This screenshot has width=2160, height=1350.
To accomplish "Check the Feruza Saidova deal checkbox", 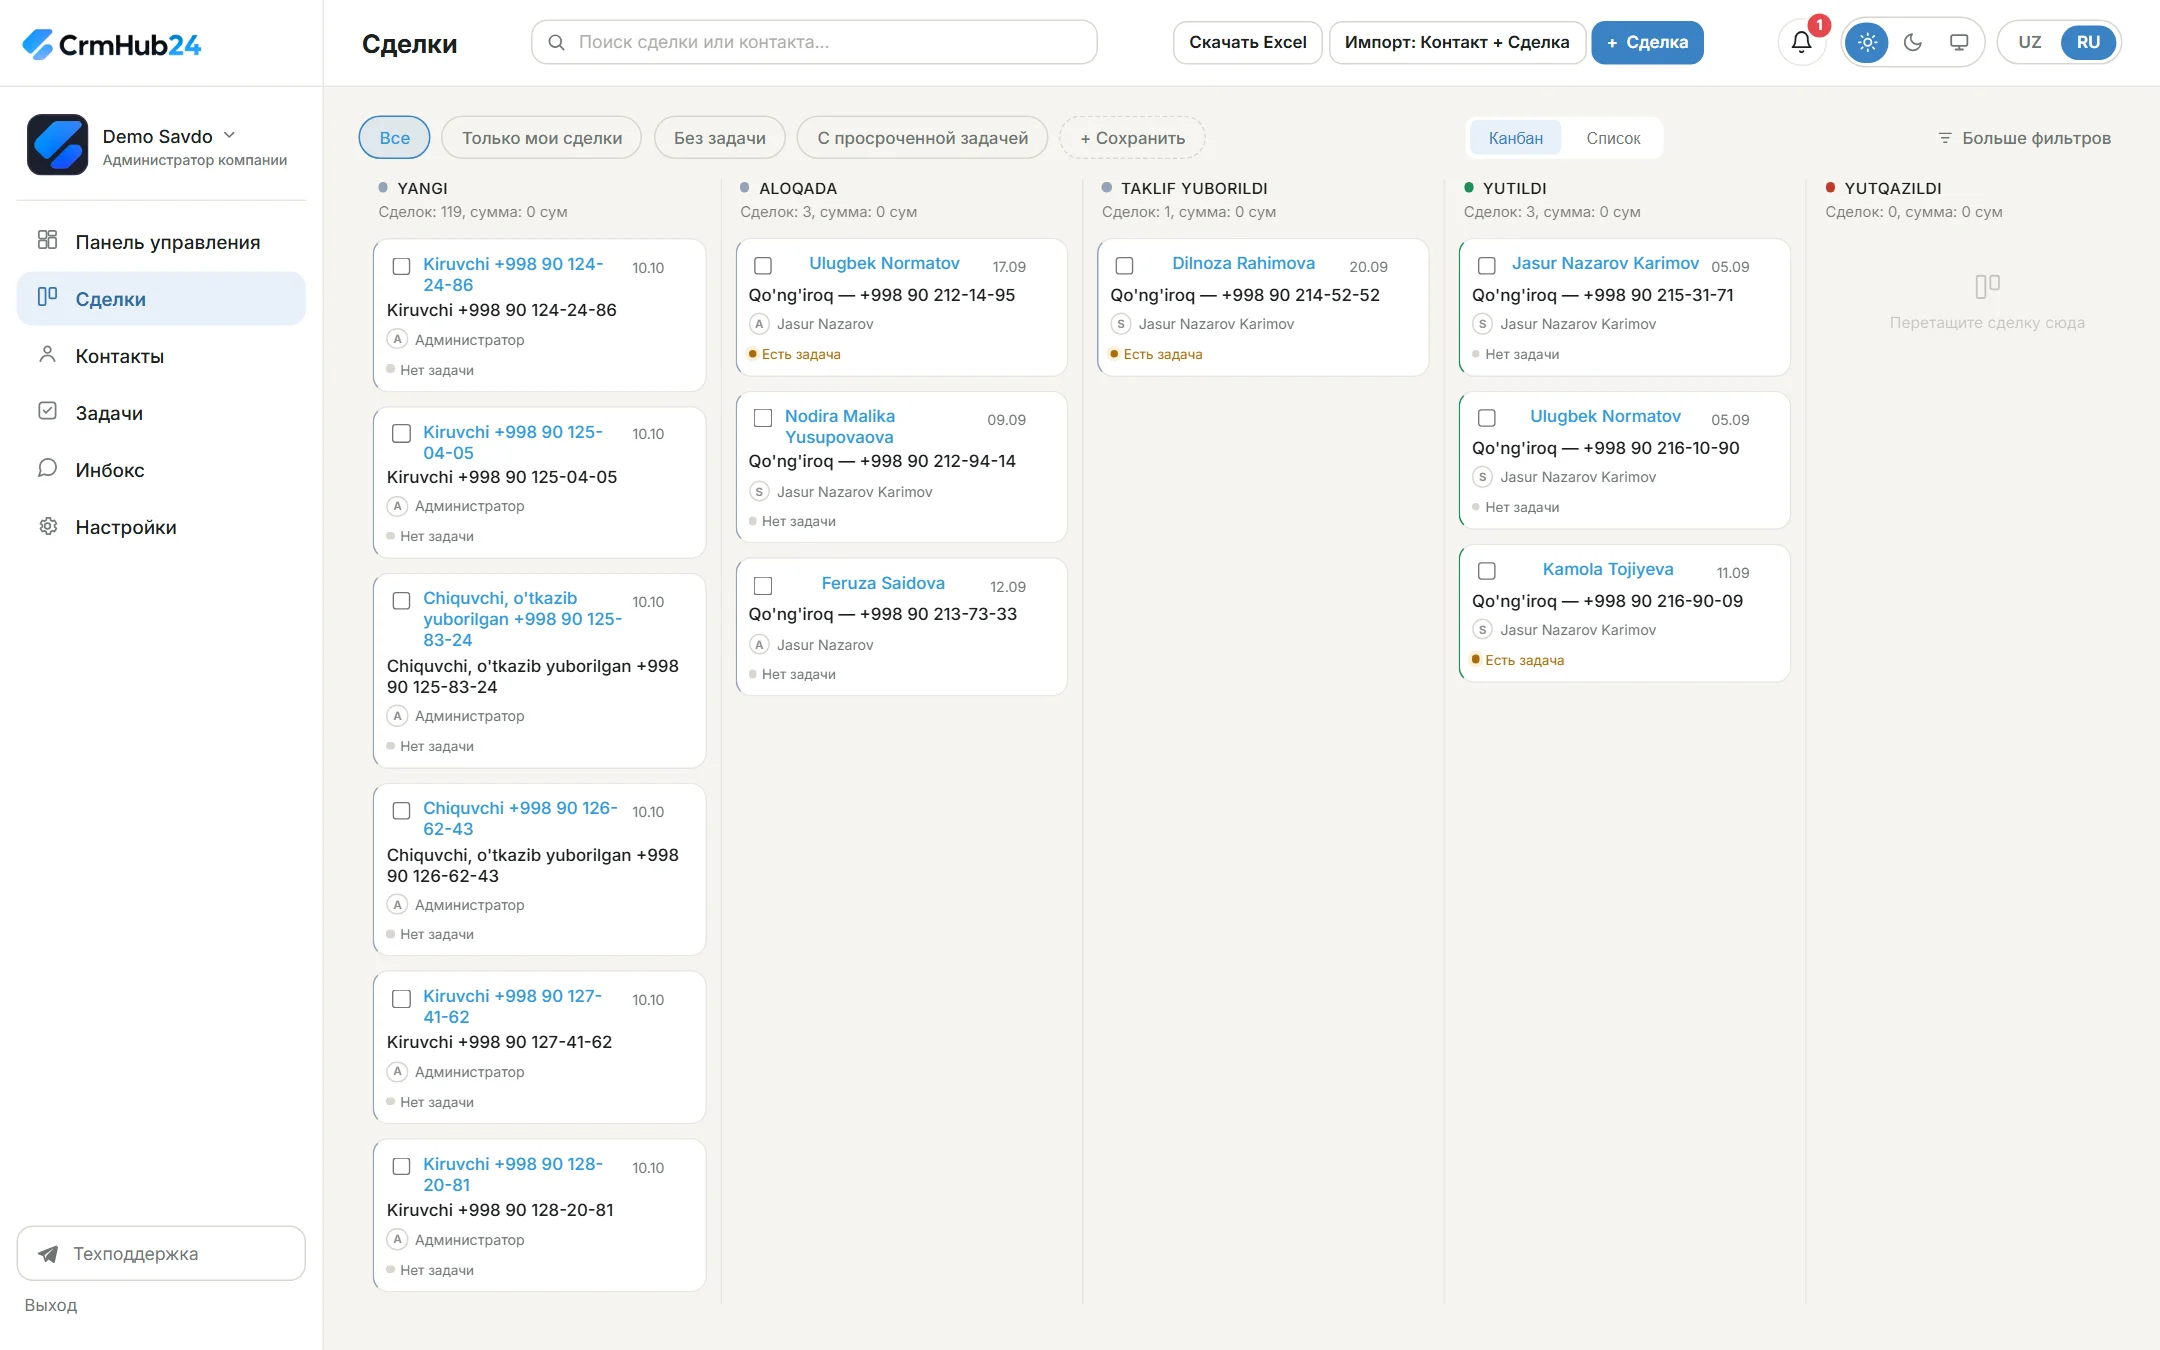I will [763, 586].
